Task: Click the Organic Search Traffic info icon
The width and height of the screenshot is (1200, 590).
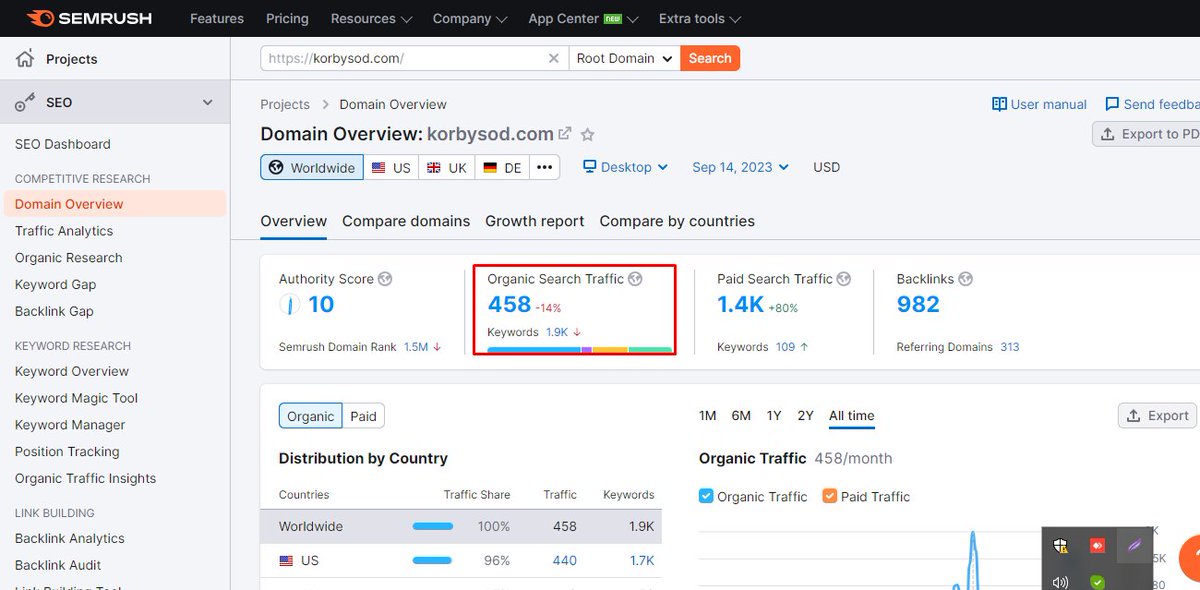Action: (x=635, y=279)
